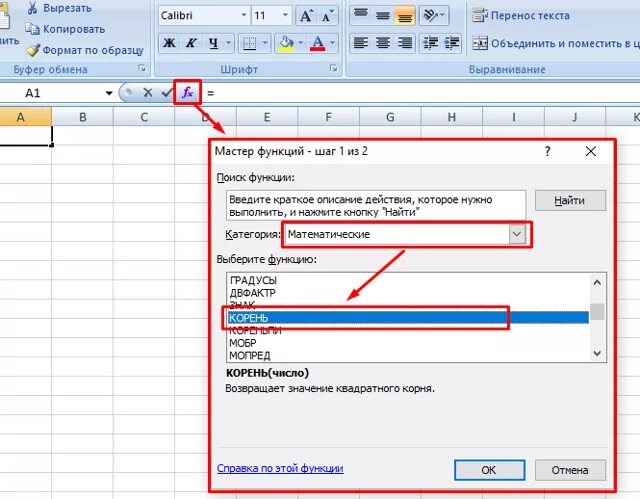Click function list scroll up arrow

coord(597,282)
